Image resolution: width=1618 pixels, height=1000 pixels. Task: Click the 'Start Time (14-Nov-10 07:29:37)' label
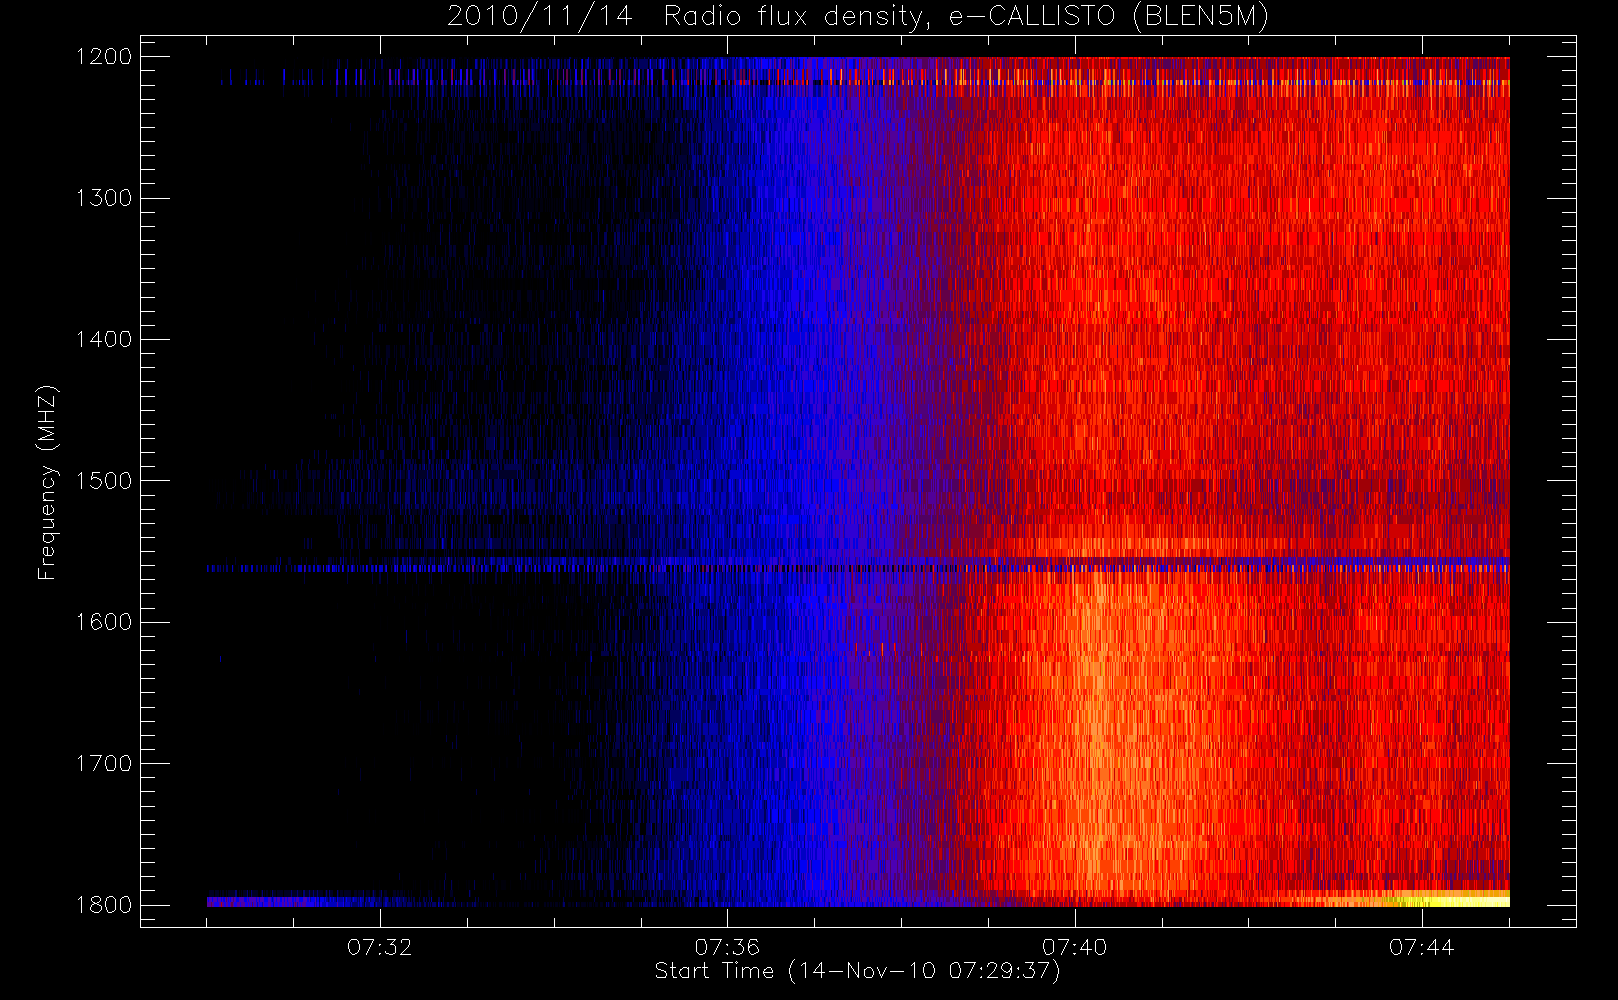pos(857,971)
